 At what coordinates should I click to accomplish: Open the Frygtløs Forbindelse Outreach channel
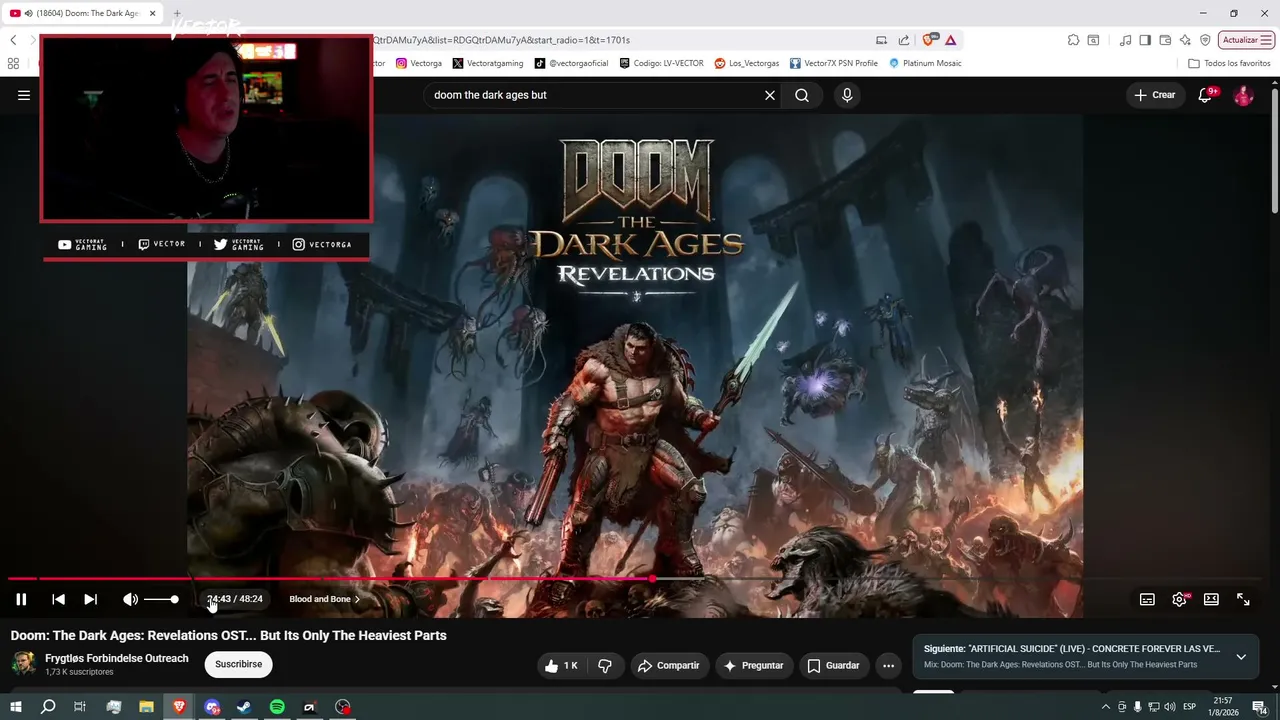pyautogui.click(x=116, y=658)
